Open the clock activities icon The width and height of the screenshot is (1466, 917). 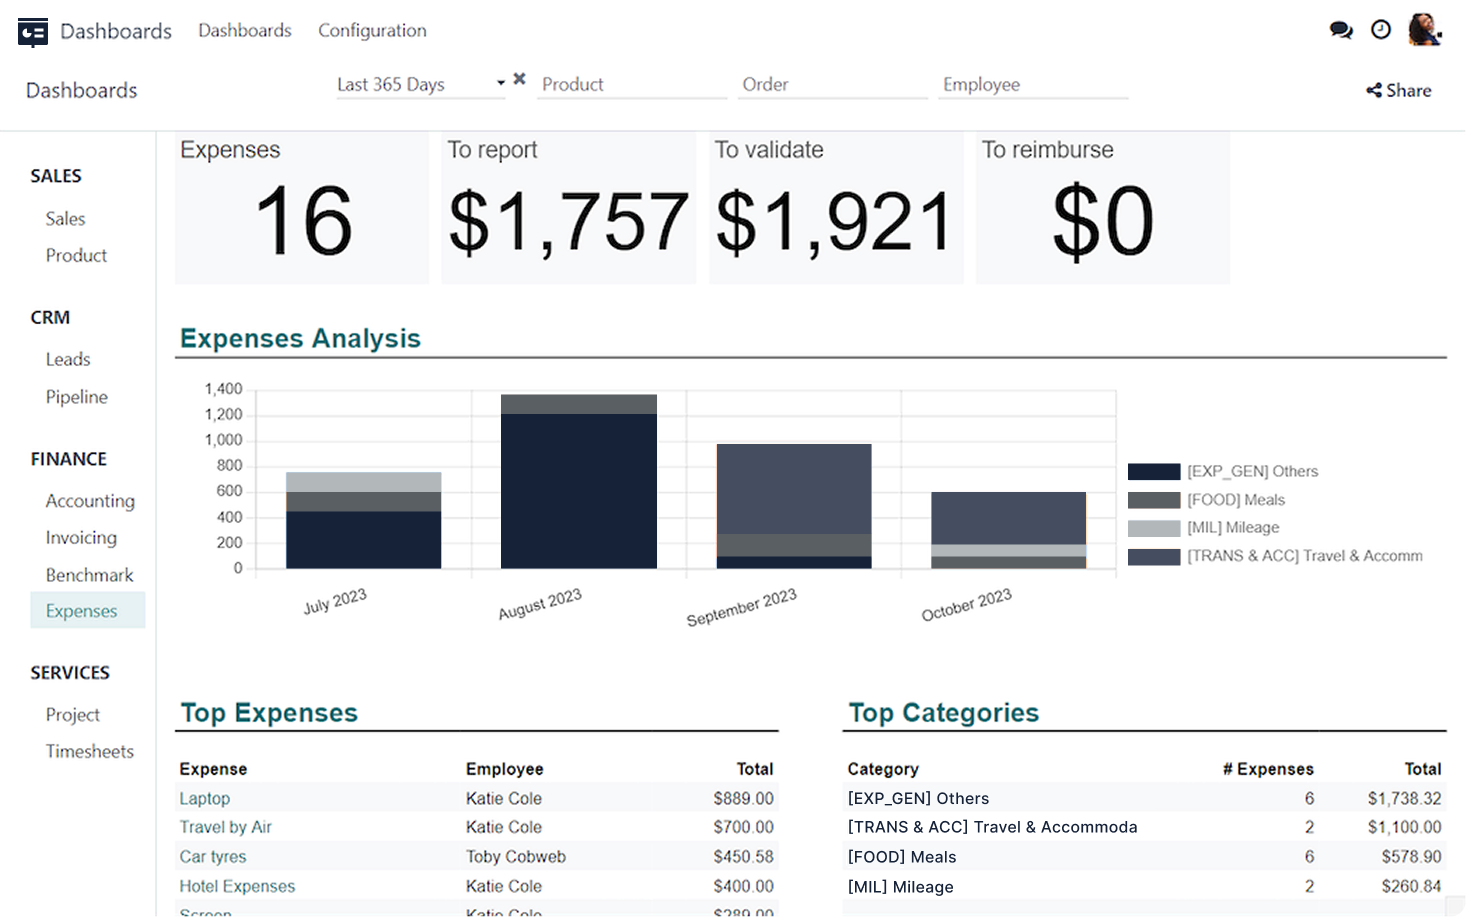pyautogui.click(x=1380, y=30)
